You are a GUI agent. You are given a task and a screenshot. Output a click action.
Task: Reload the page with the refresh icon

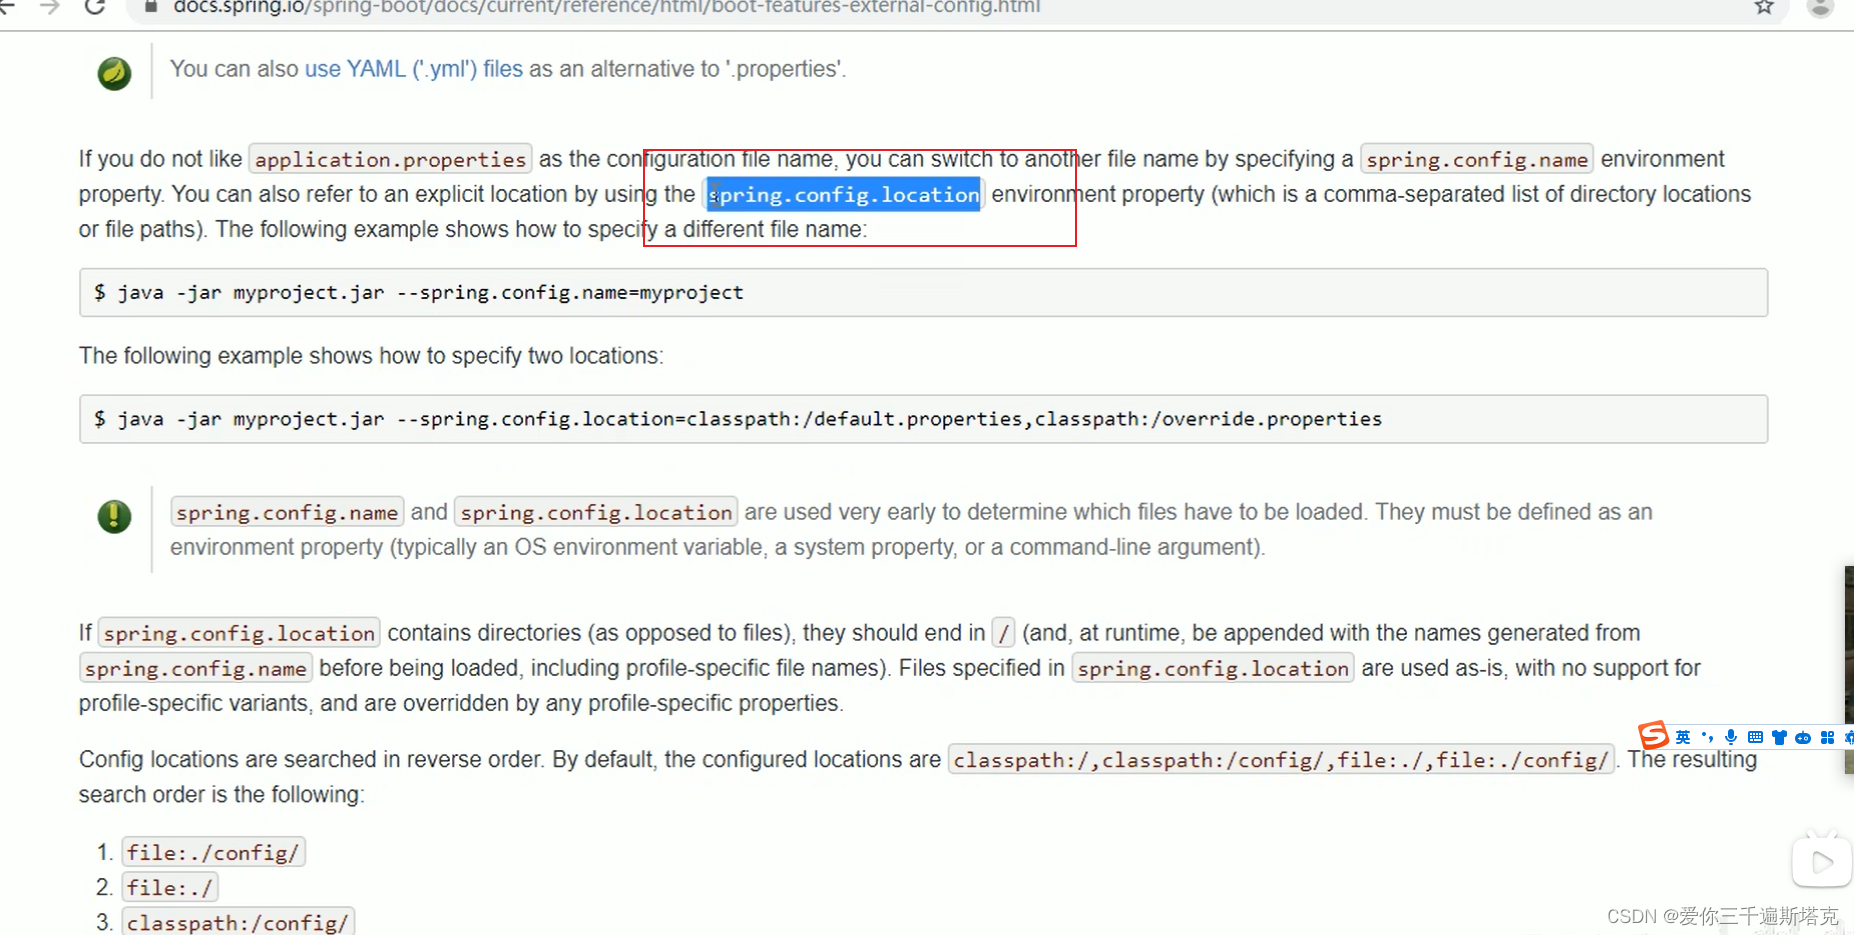click(x=95, y=8)
